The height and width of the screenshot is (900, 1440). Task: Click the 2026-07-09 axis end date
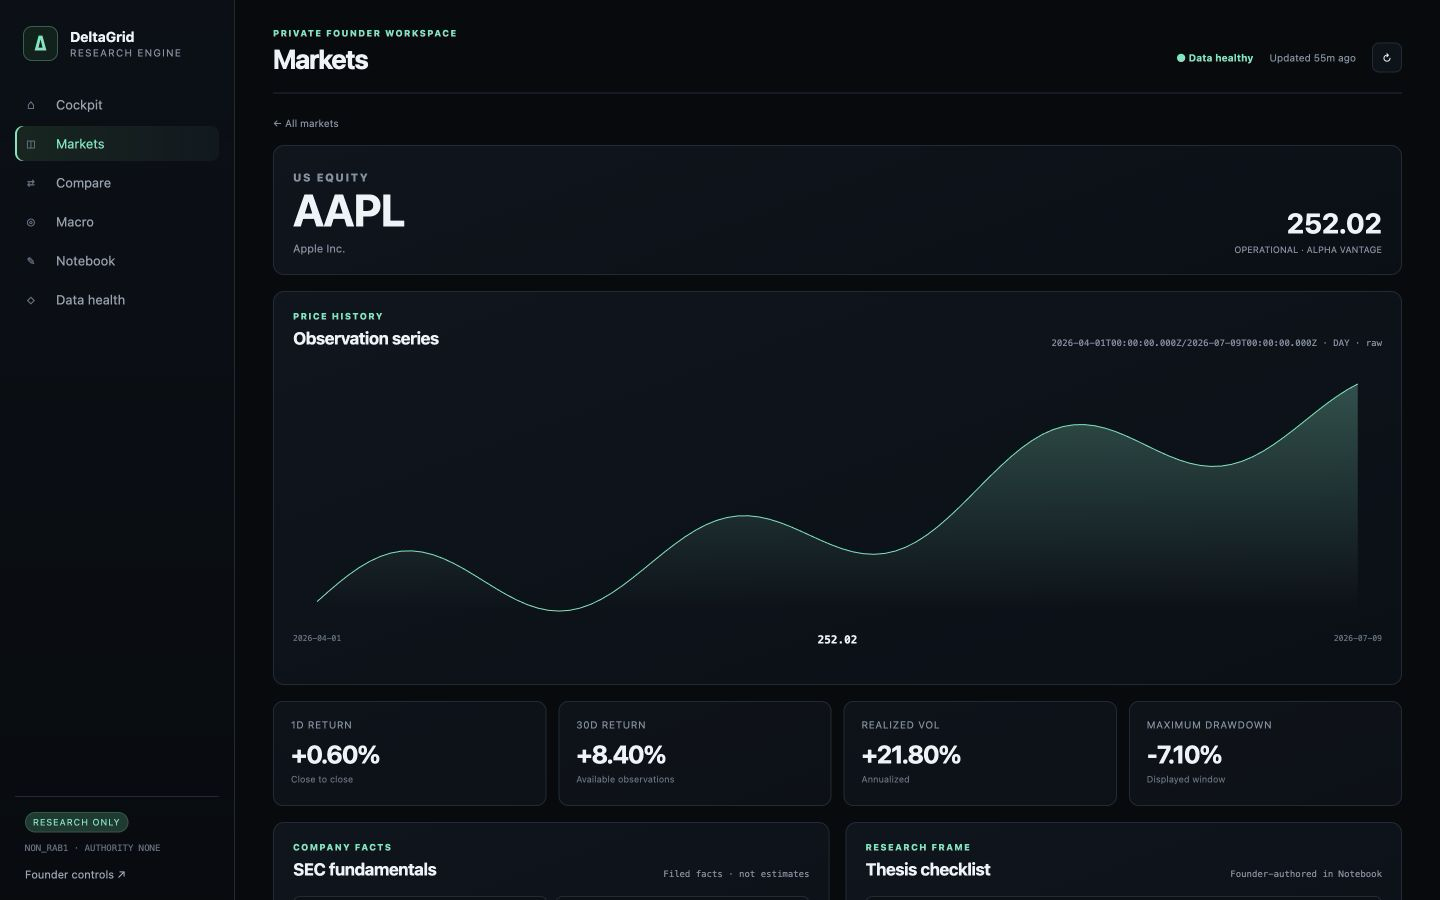1358,638
